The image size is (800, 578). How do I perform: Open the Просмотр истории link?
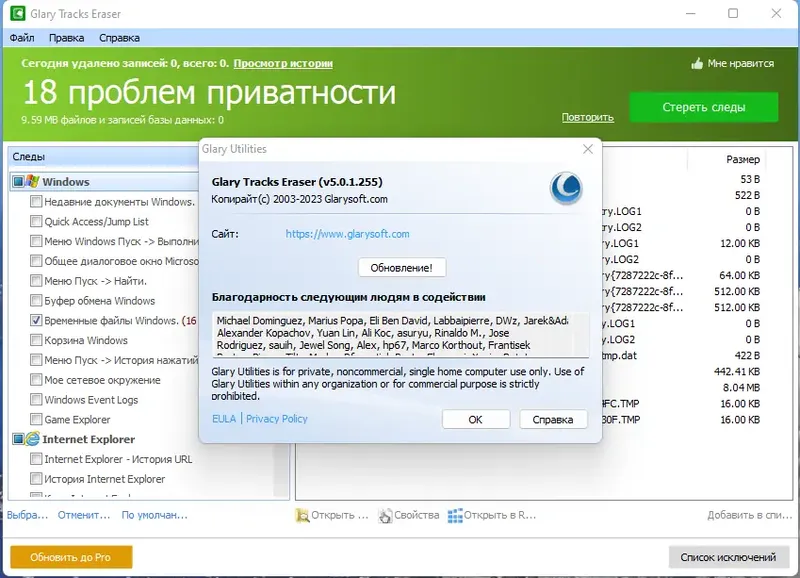point(283,63)
